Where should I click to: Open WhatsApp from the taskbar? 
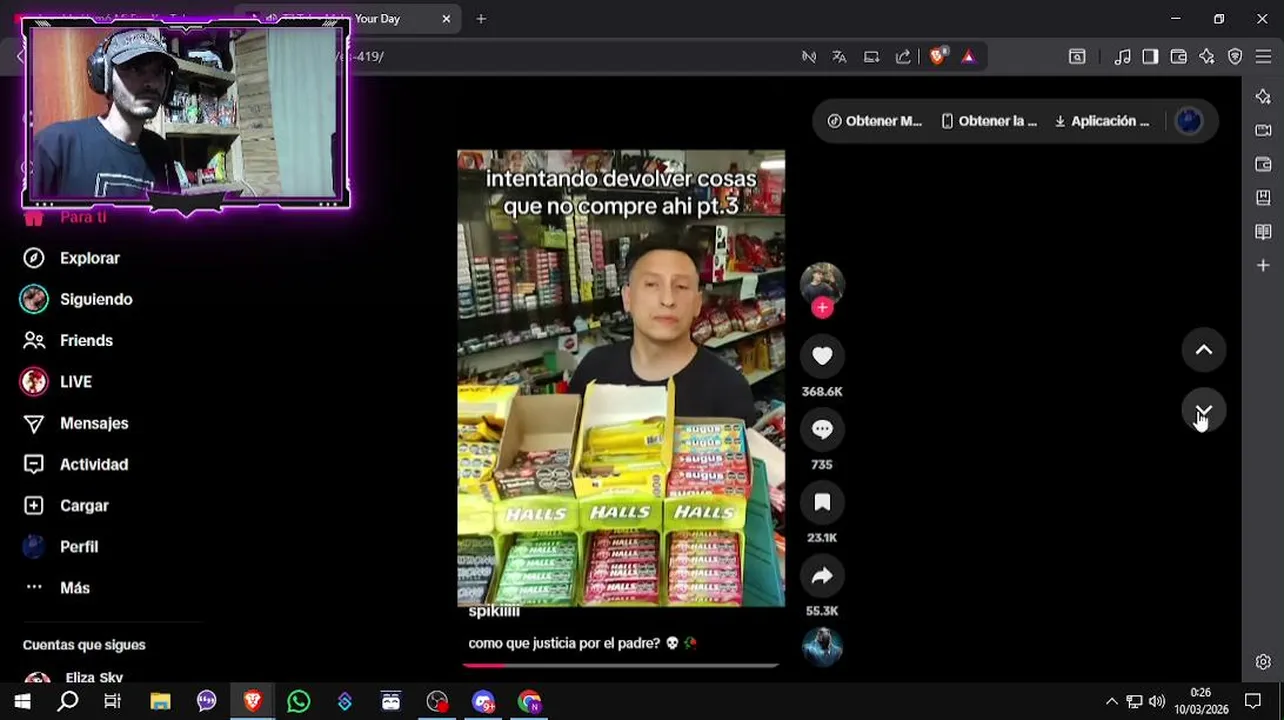[298, 702]
